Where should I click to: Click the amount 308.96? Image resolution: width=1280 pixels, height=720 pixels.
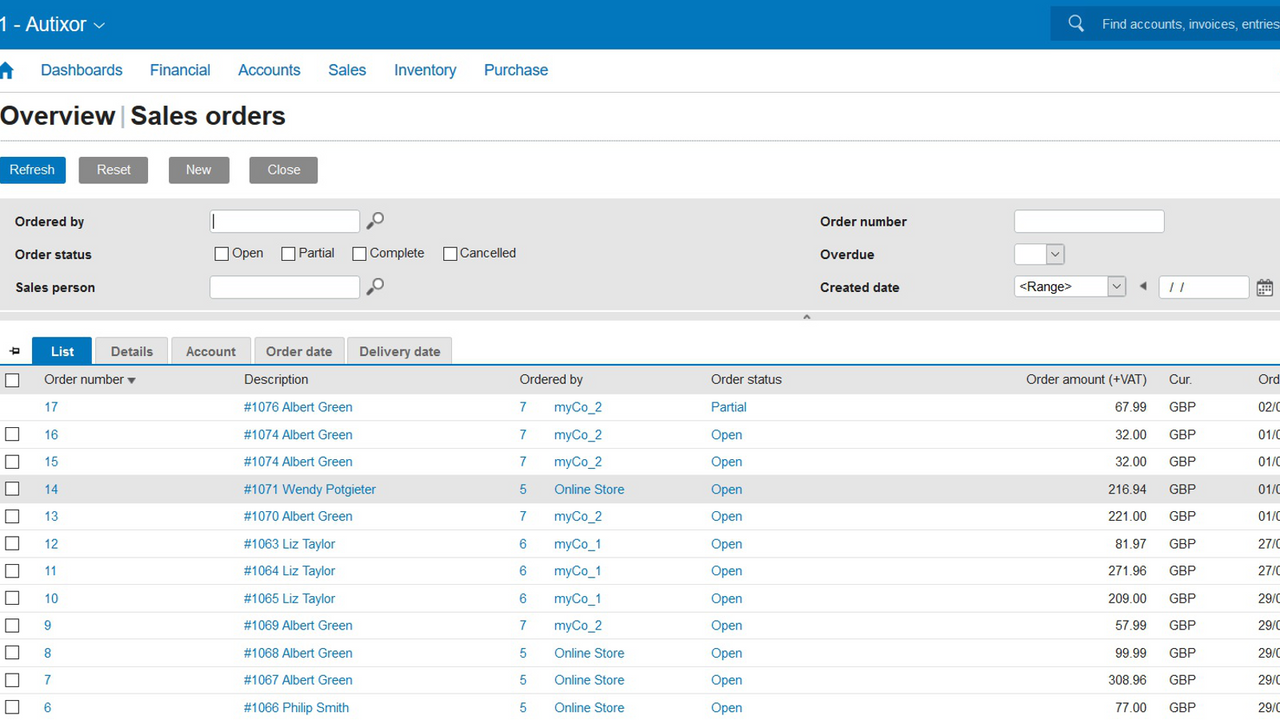pyautogui.click(x=1128, y=680)
